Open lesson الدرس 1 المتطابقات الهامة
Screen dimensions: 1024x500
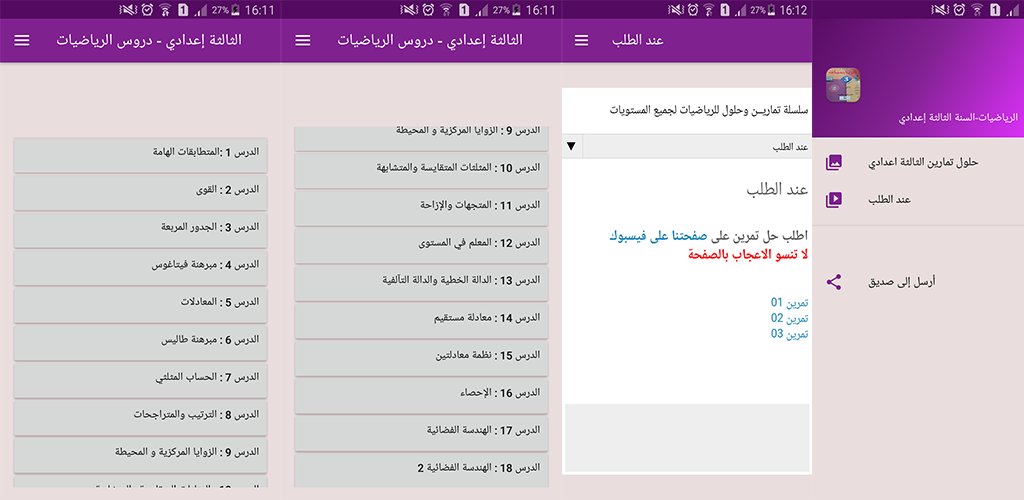pos(140,155)
